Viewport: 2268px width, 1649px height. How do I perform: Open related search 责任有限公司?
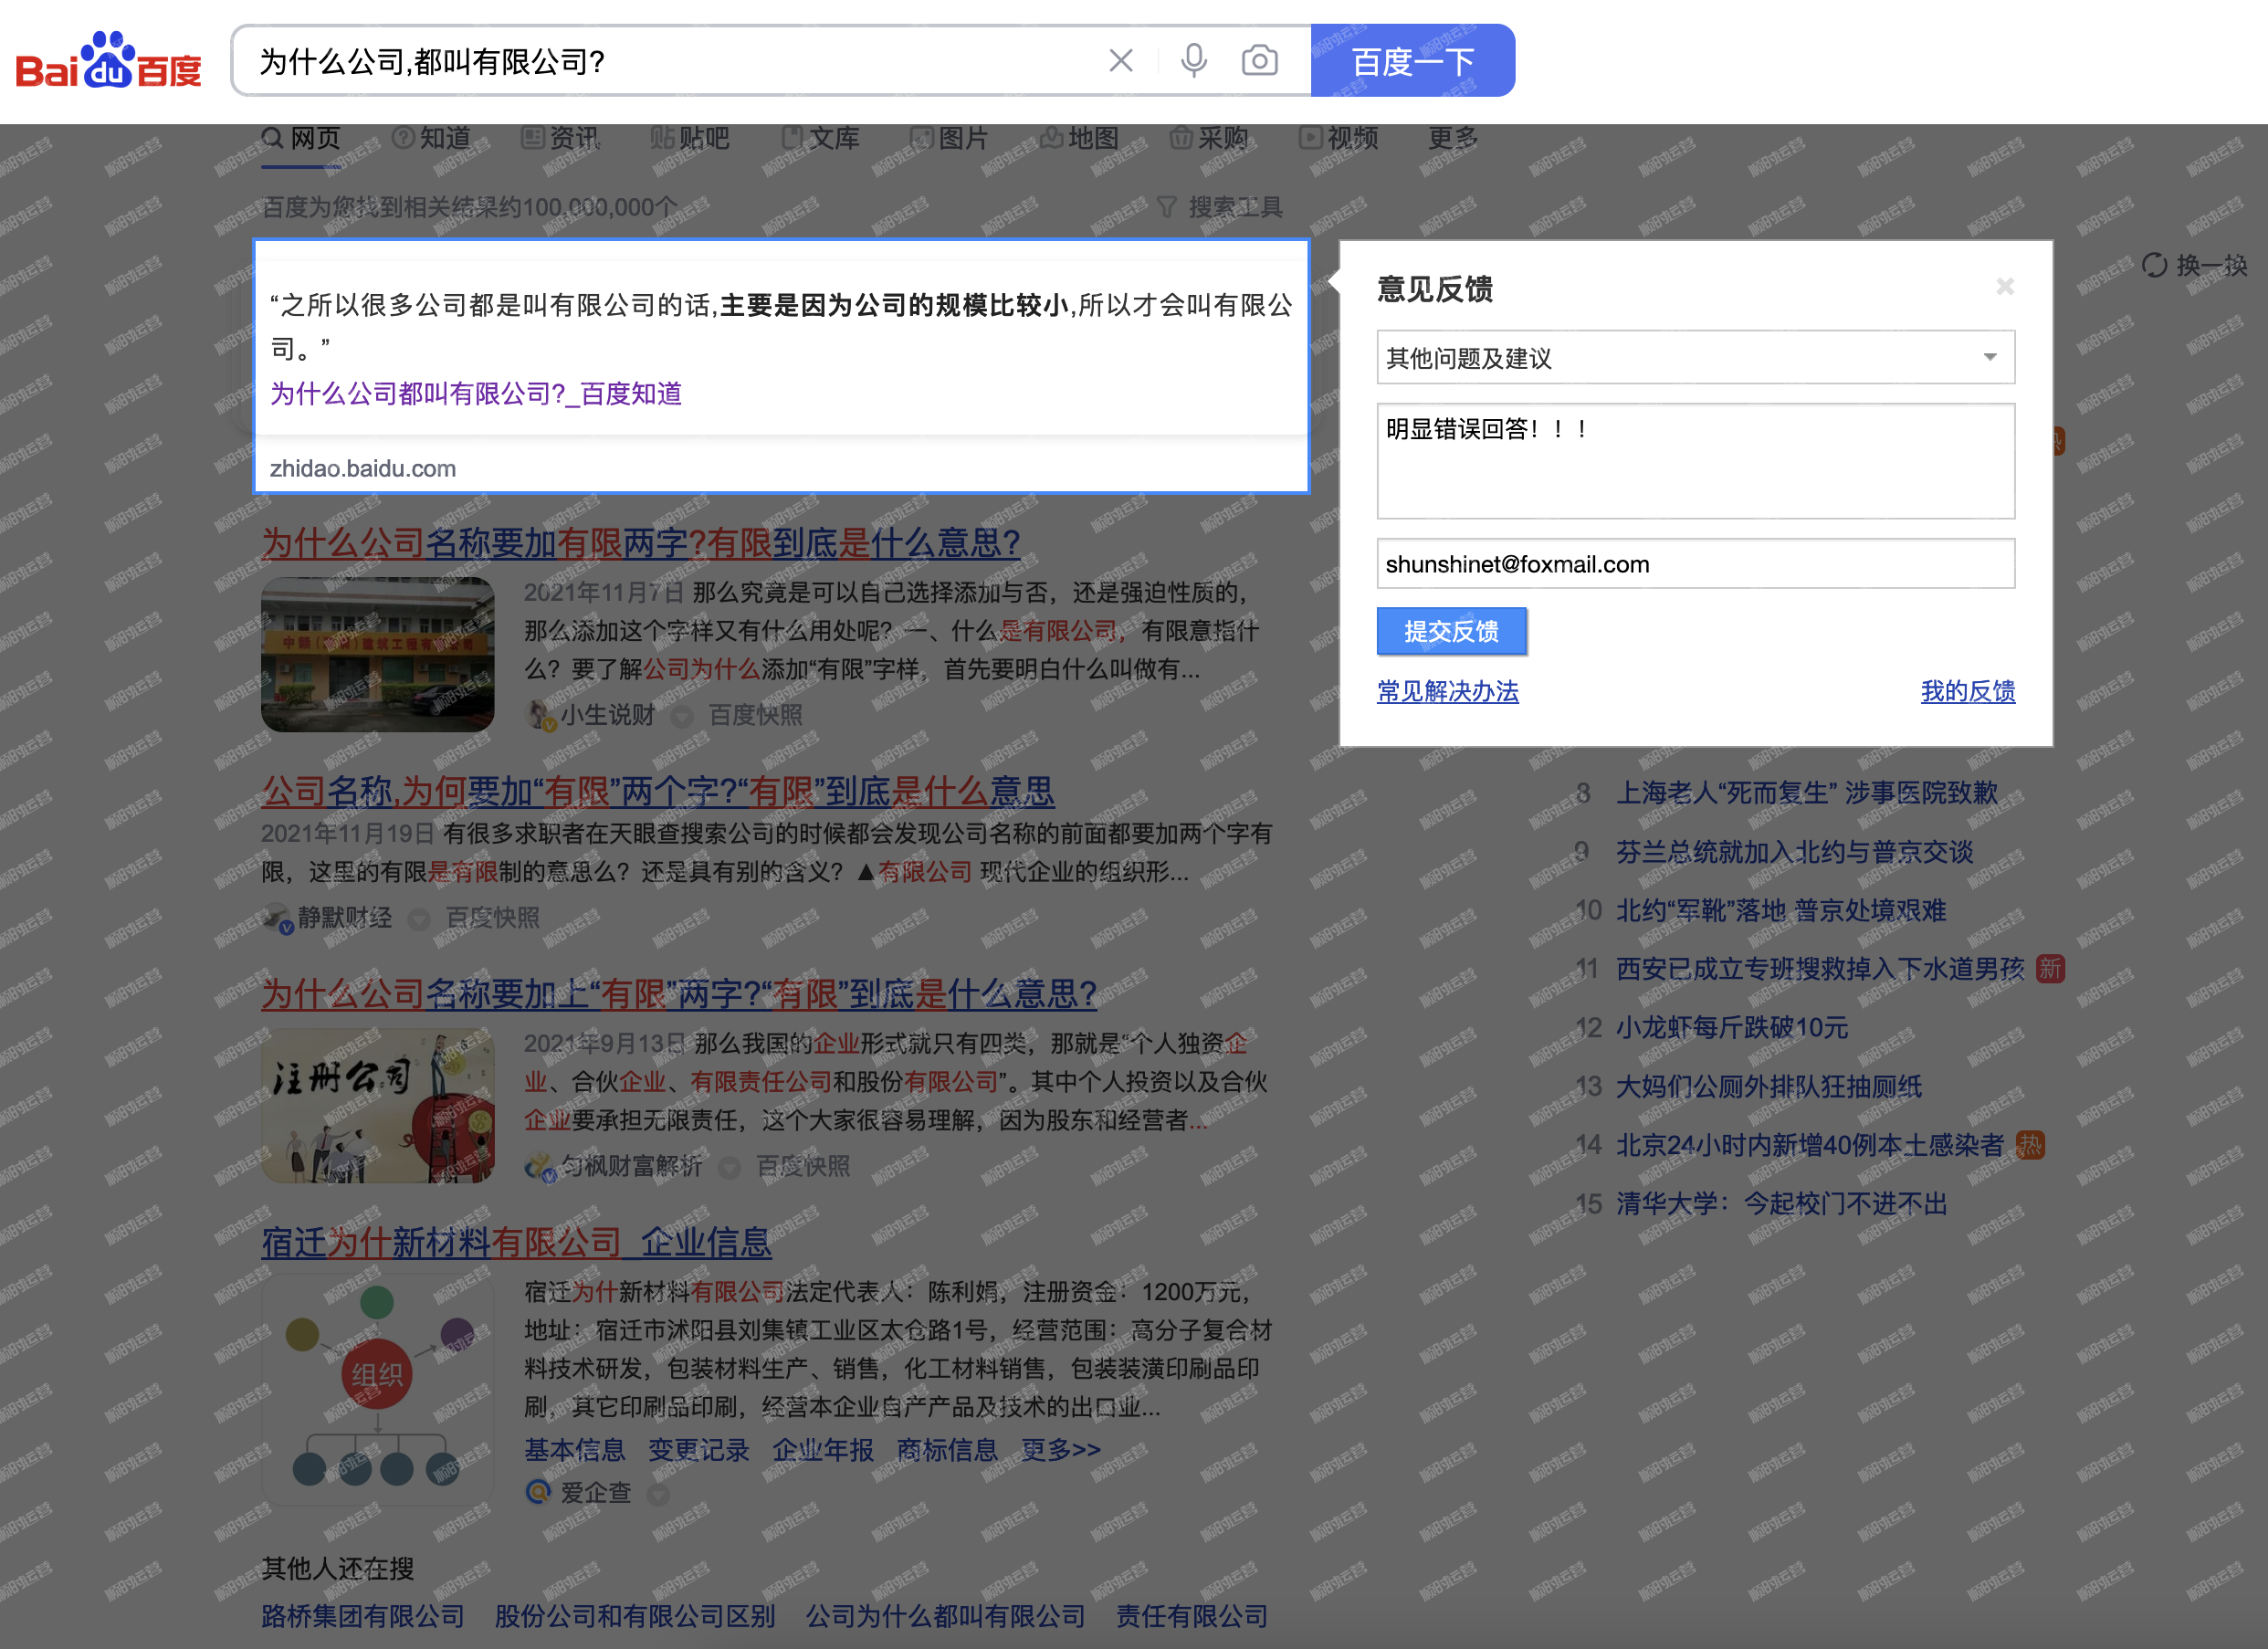[1191, 1616]
